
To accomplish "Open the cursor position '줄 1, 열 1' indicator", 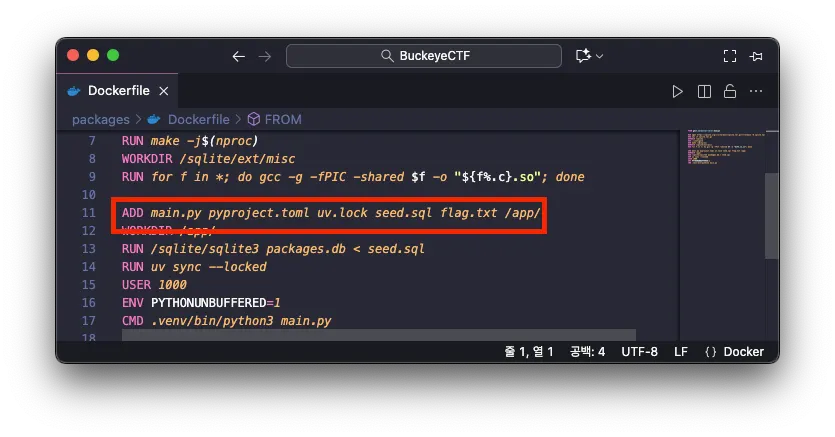I will pyautogui.click(x=529, y=352).
